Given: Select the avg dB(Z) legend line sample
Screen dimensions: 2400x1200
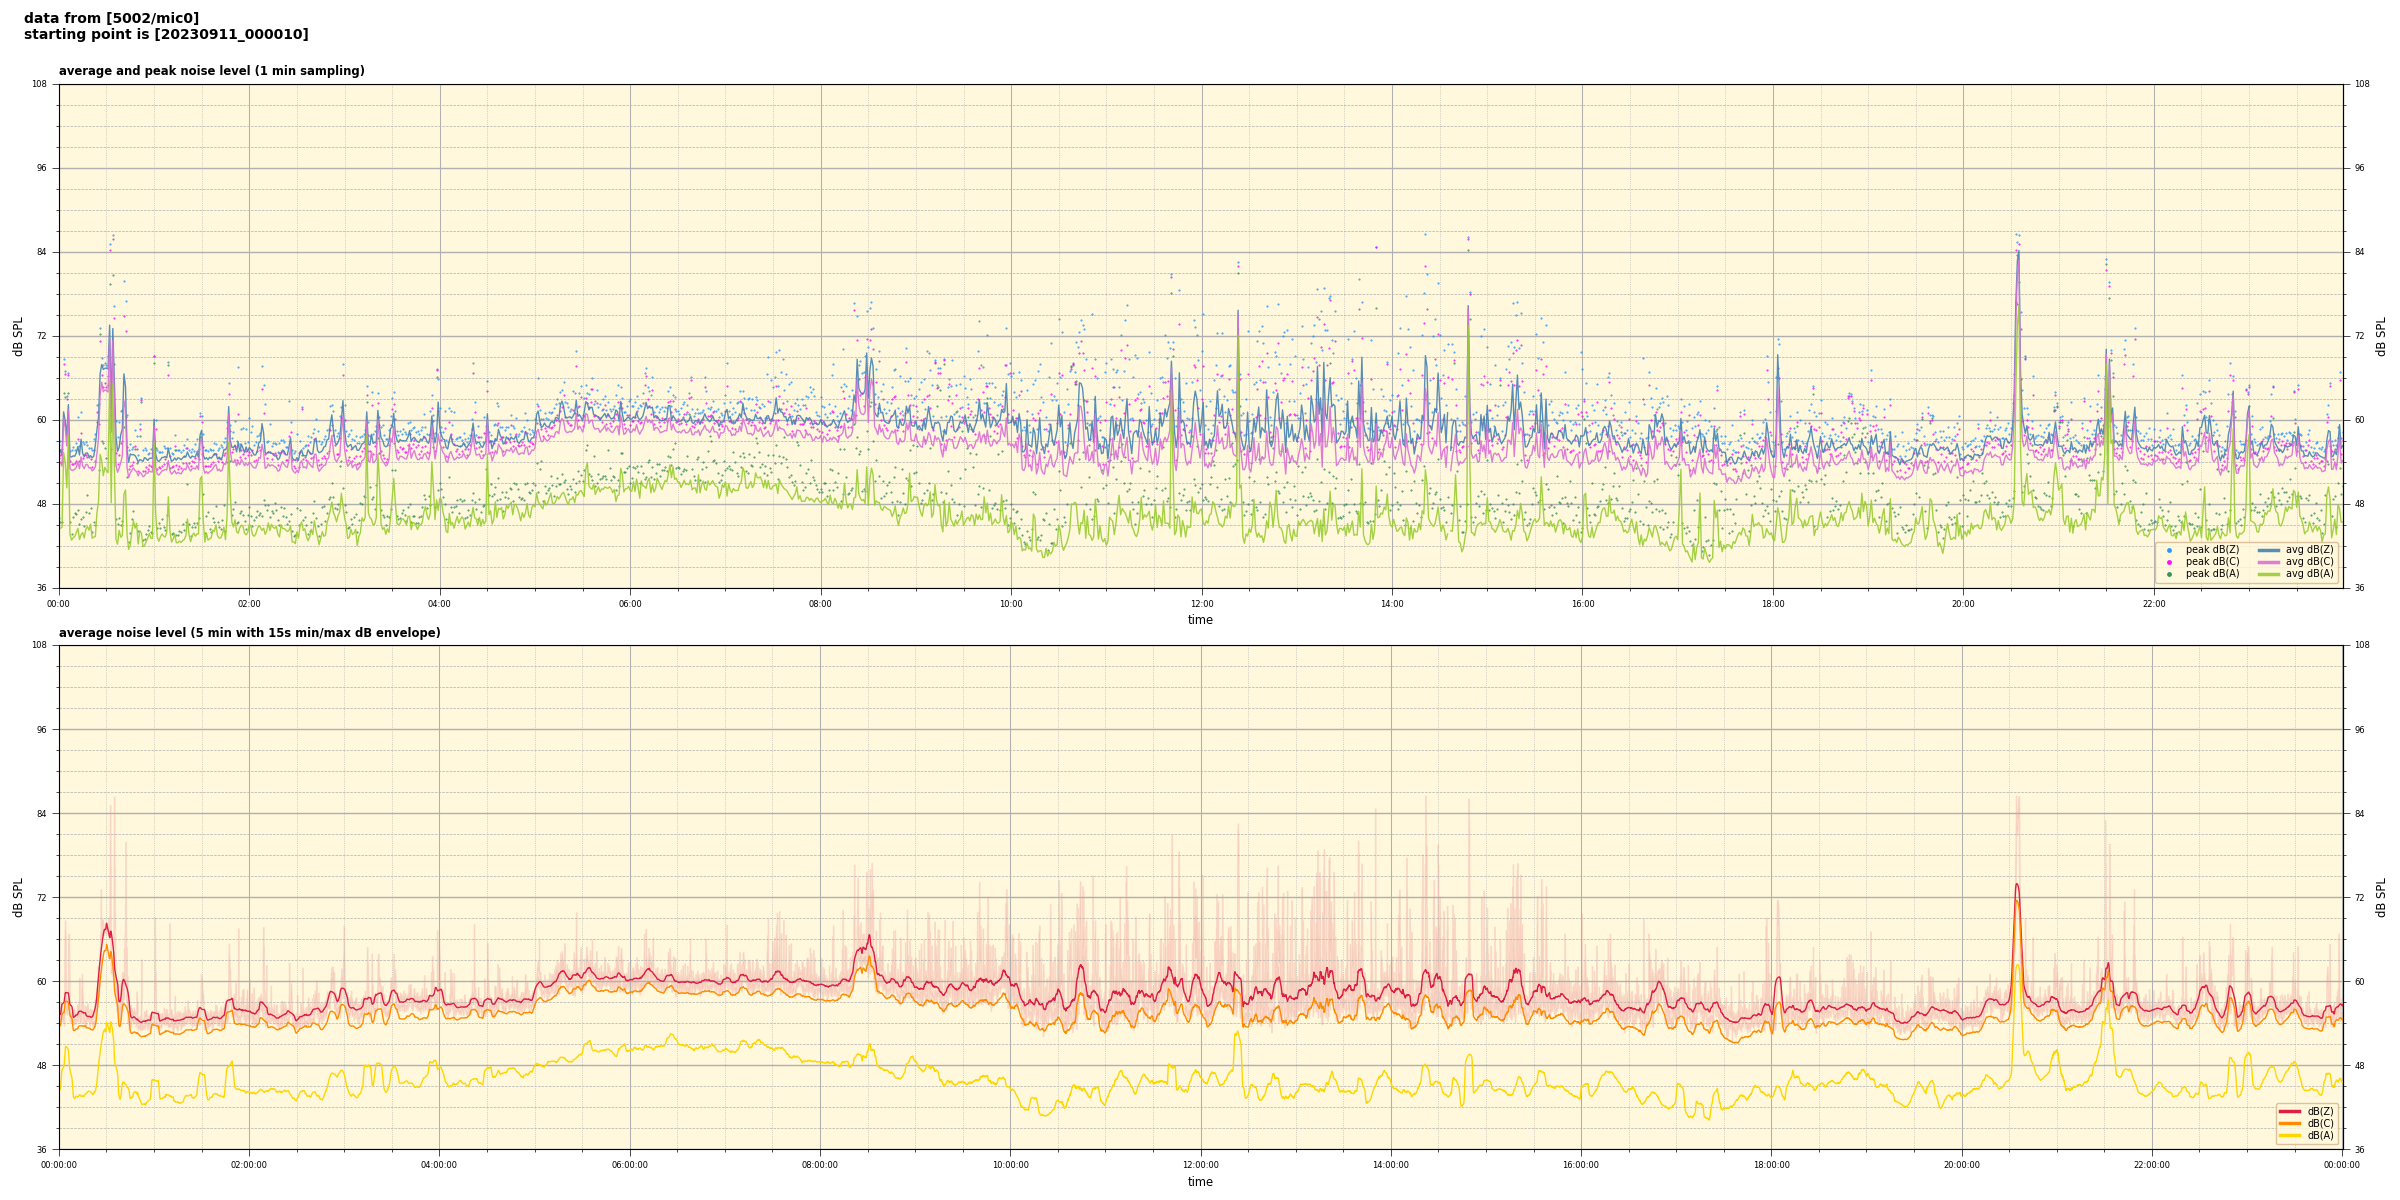Looking at the screenshot, I should [x=2269, y=550].
